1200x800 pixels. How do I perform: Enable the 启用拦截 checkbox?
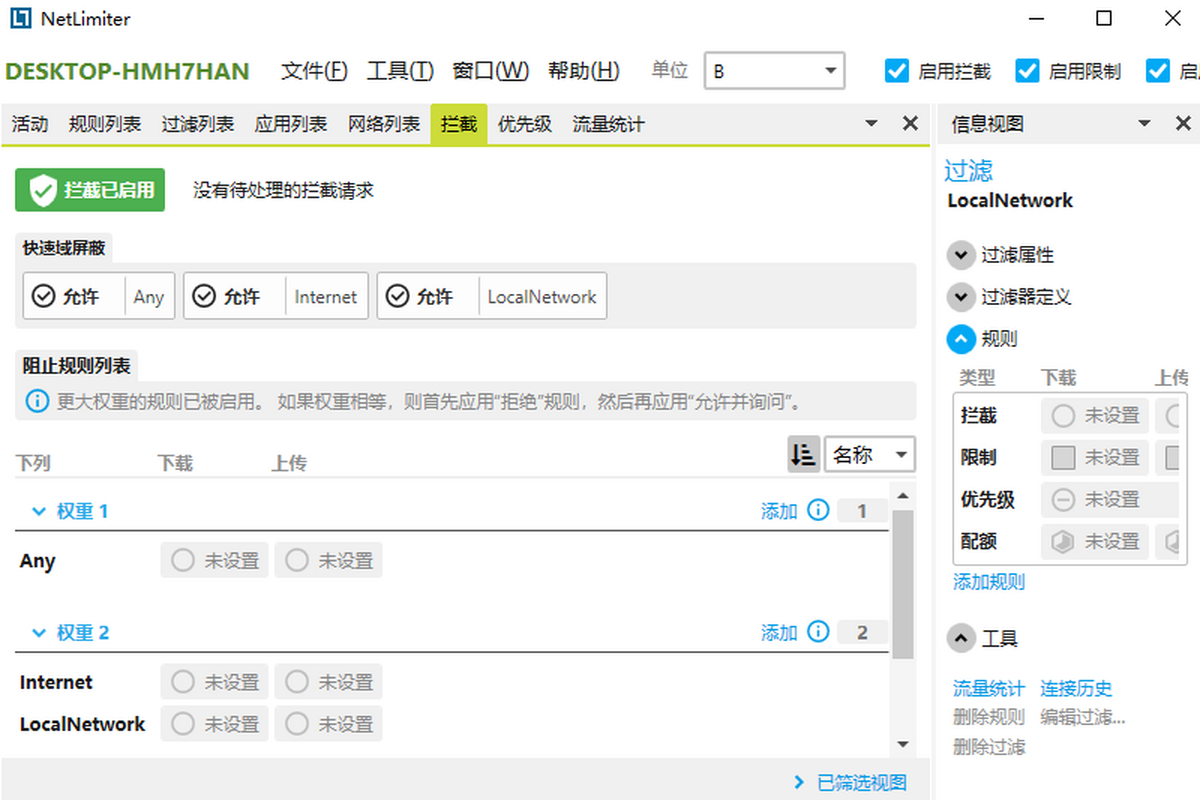[x=896, y=70]
